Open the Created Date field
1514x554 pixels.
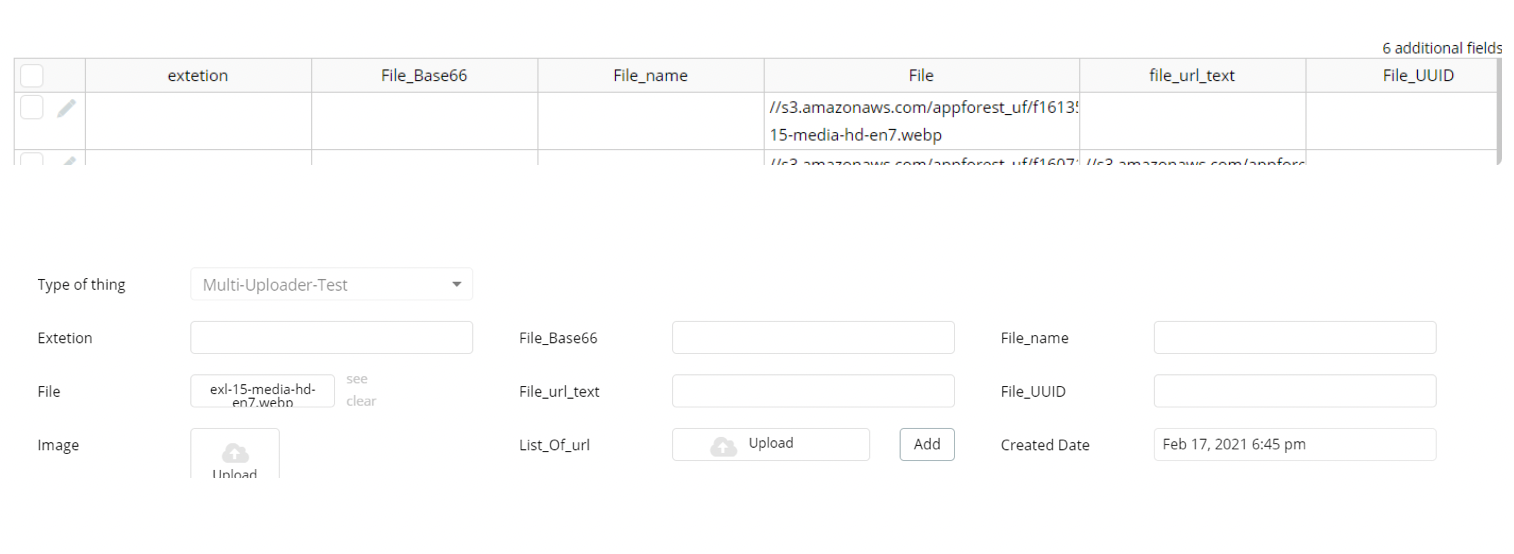click(1295, 445)
